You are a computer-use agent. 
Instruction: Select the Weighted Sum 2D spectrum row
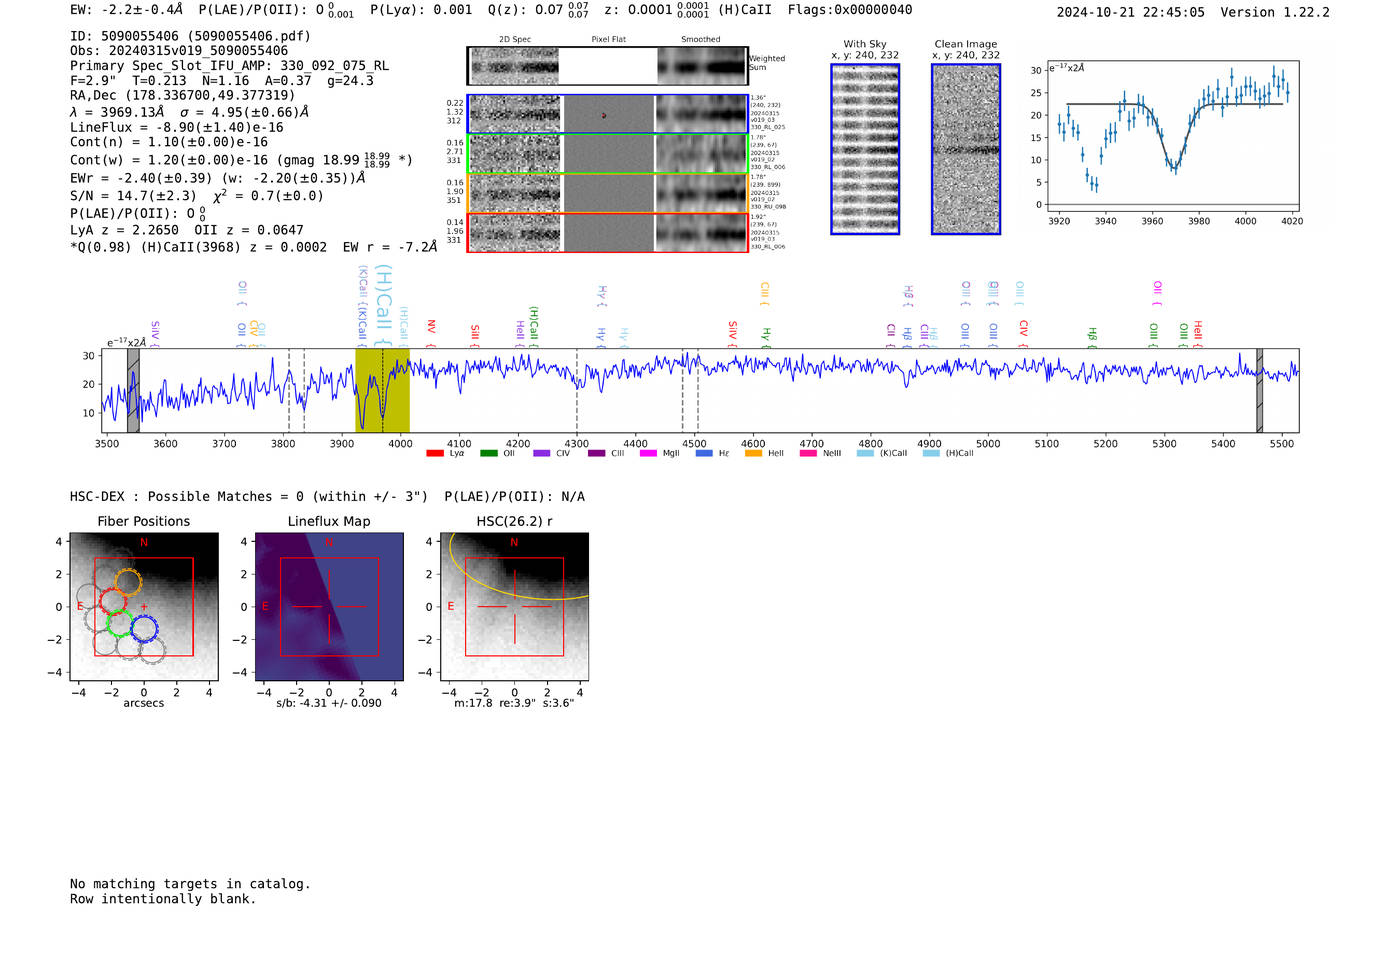click(607, 66)
